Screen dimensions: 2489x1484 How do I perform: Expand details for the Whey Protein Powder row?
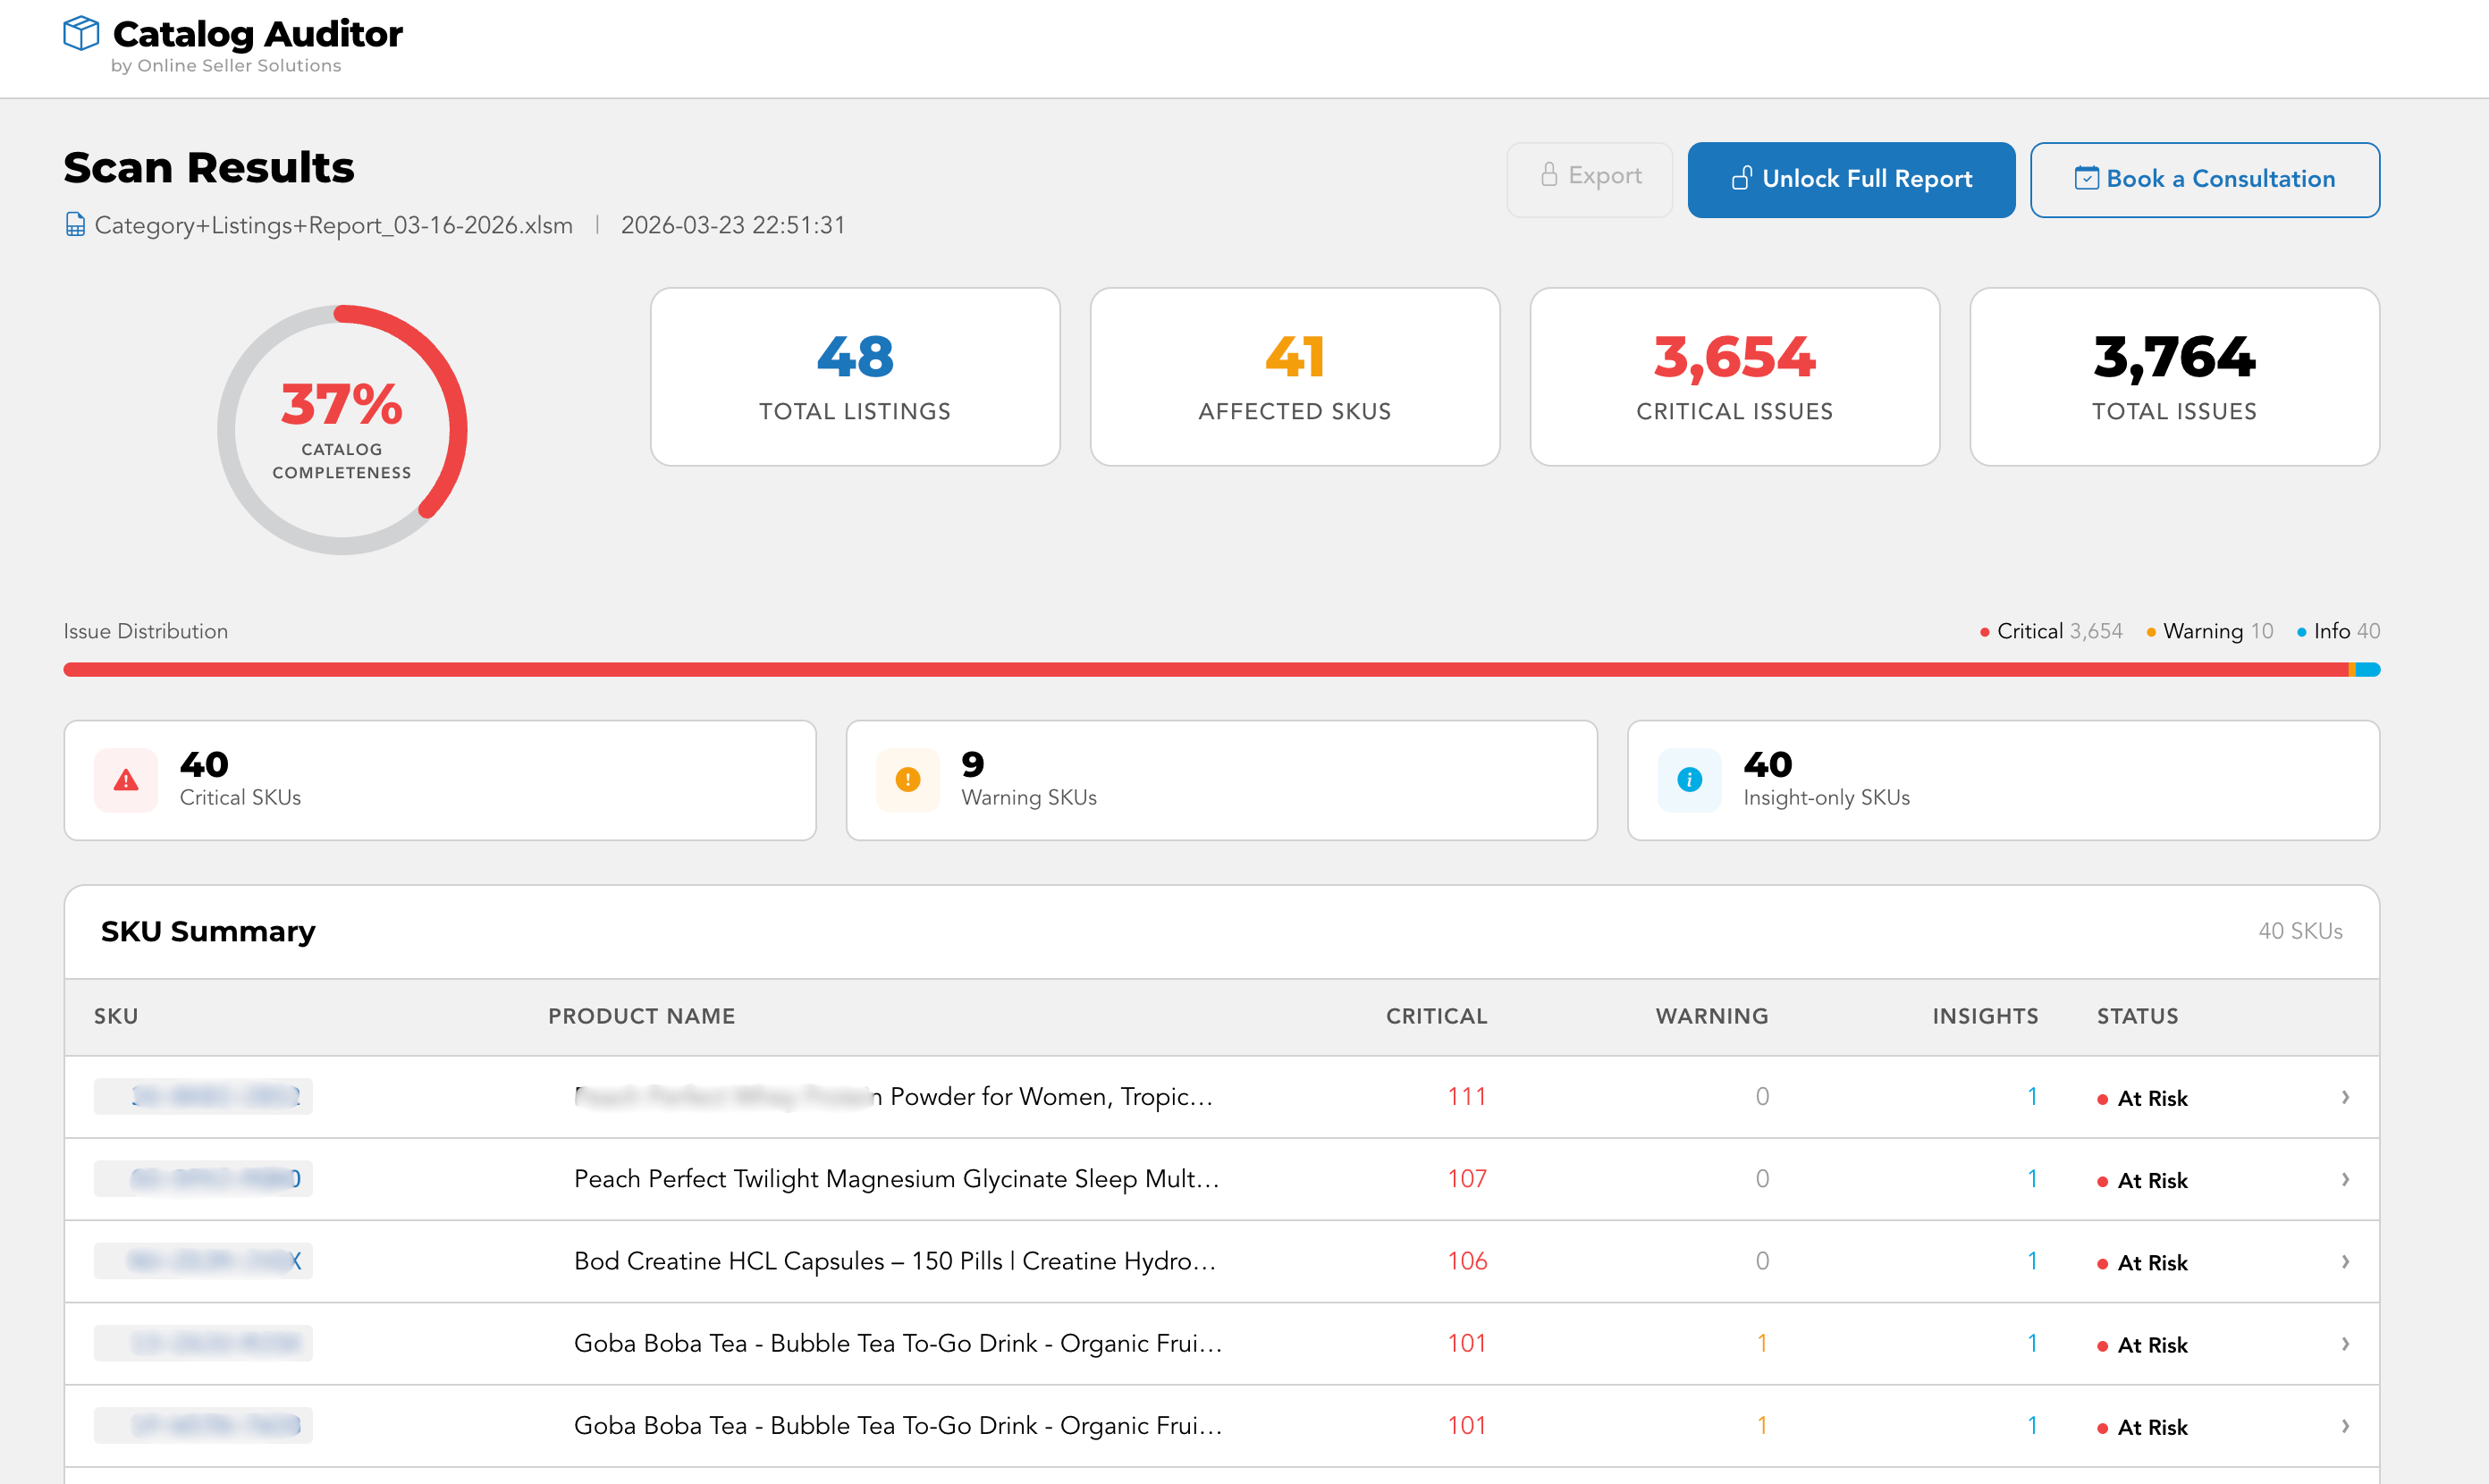click(x=2345, y=1097)
